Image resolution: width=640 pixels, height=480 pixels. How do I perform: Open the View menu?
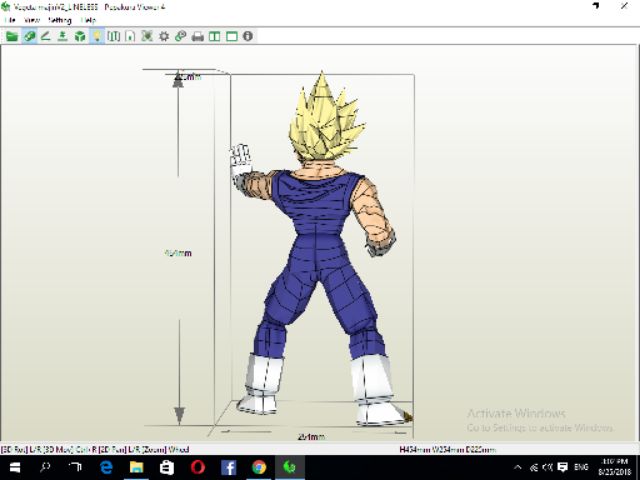[31, 20]
